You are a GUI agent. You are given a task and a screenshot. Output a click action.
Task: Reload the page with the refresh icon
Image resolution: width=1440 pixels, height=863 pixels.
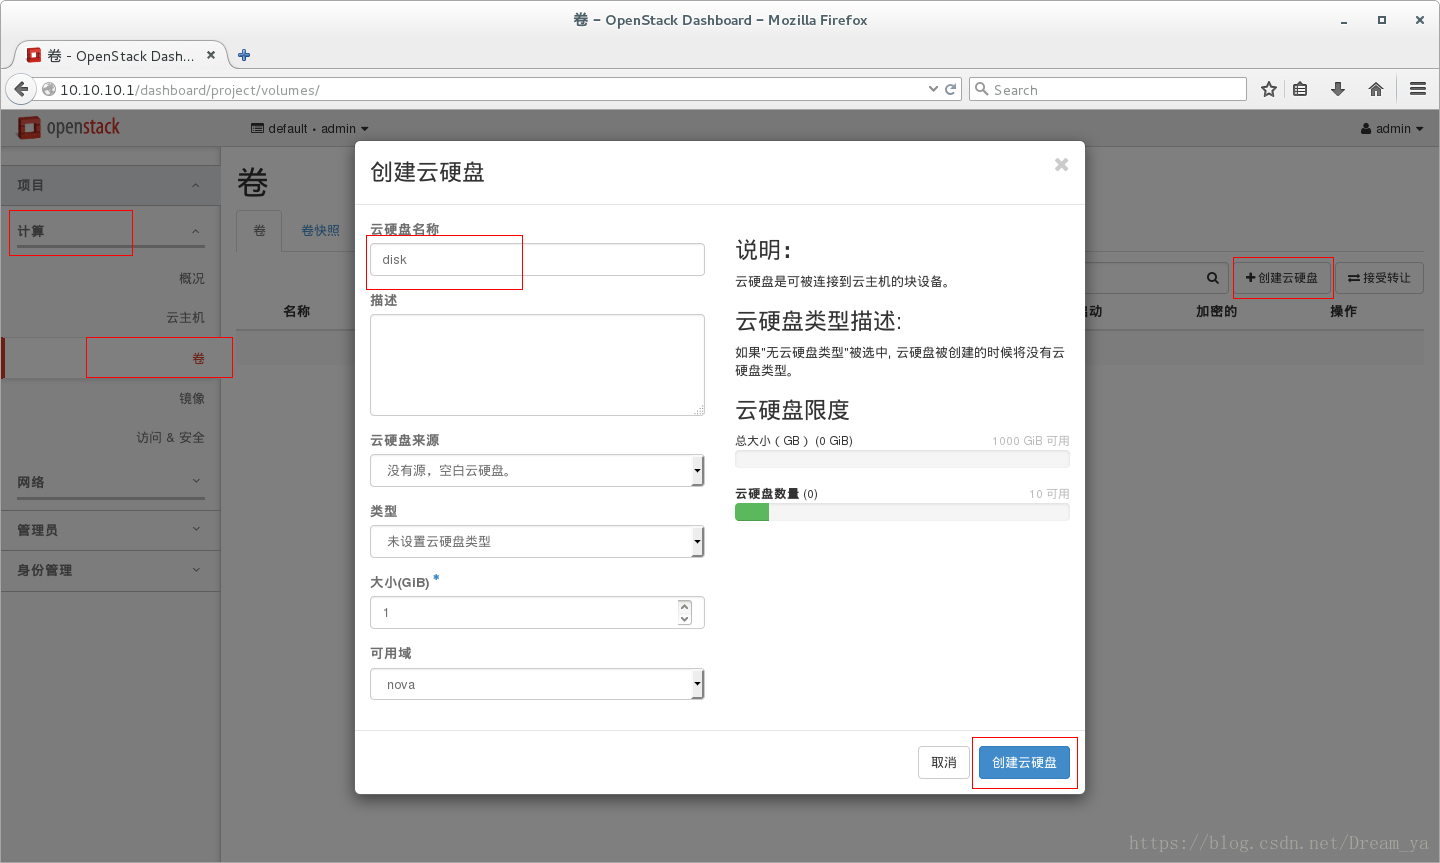951,89
